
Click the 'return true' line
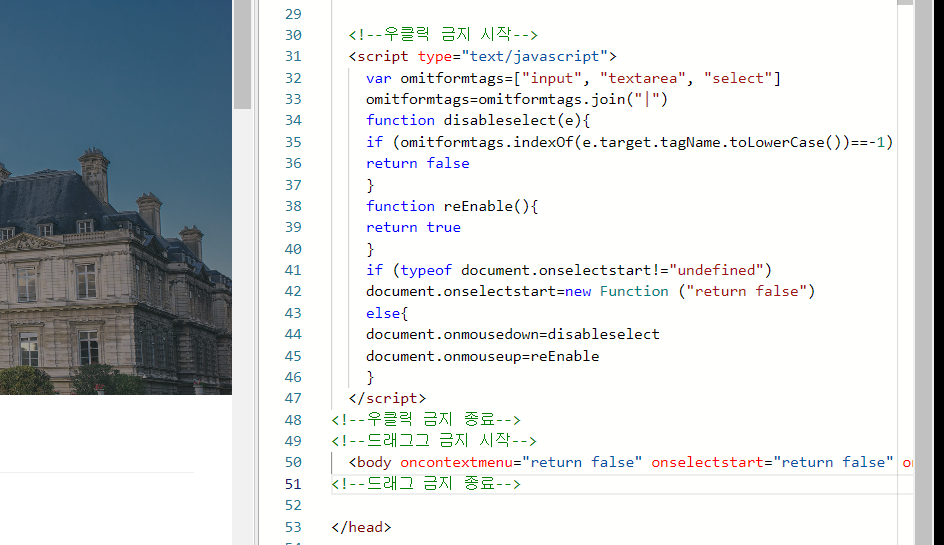pyautogui.click(x=413, y=227)
